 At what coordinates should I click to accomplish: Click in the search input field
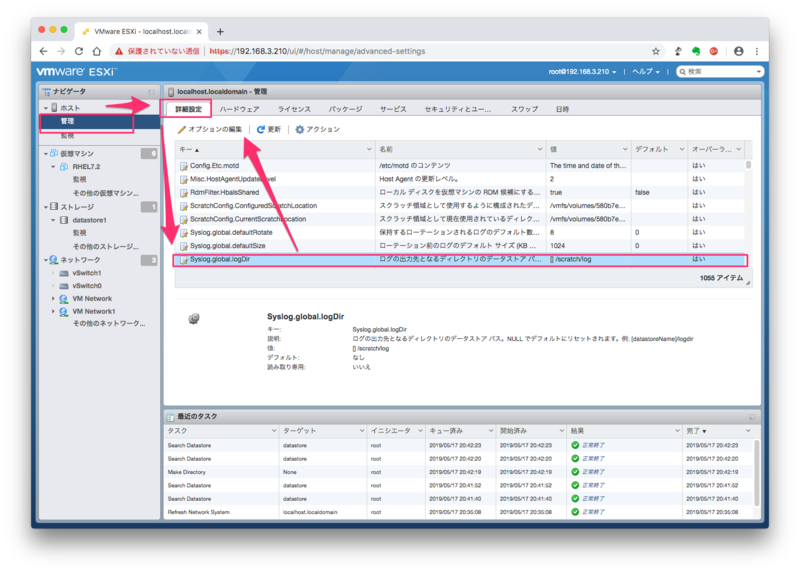click(720, 71)
